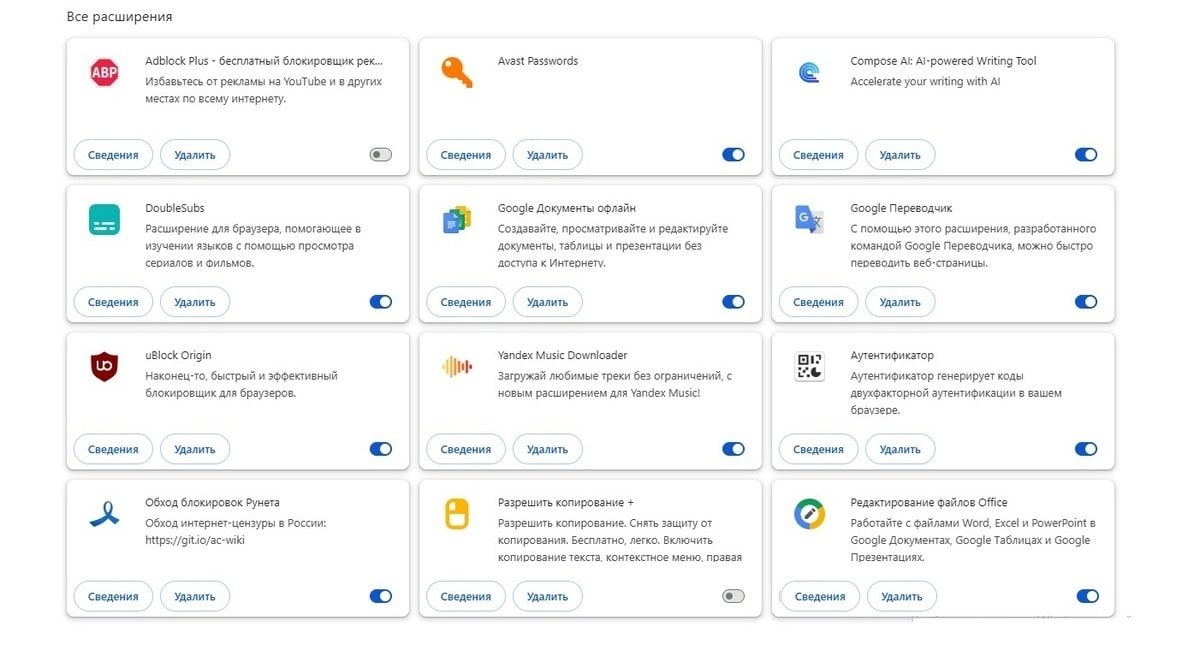Click the Avast Passwords key icon
The width and height of the screenshot is (1200, 652).
coord(456,72)
